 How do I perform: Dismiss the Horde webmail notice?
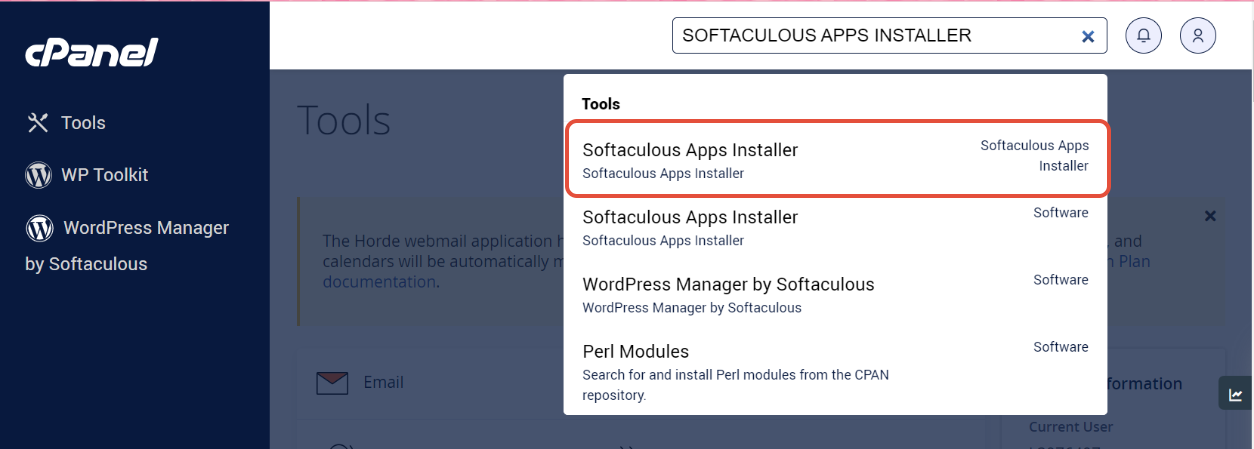tap(1210, 215)
